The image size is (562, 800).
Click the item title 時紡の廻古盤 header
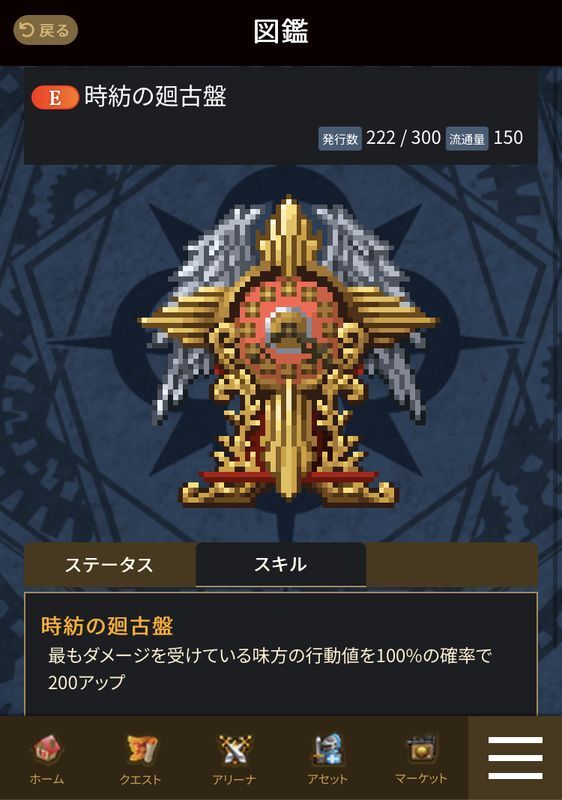tap(156, 96)
